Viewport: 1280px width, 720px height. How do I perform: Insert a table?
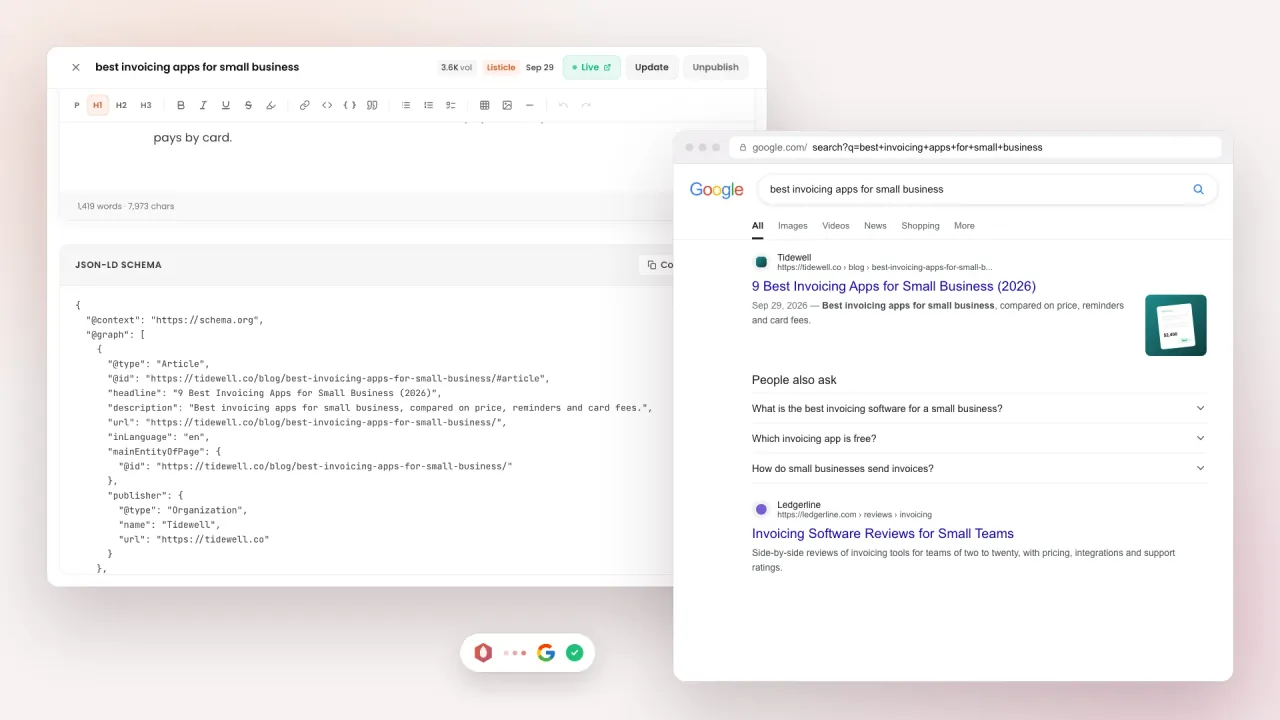point(485,105)
